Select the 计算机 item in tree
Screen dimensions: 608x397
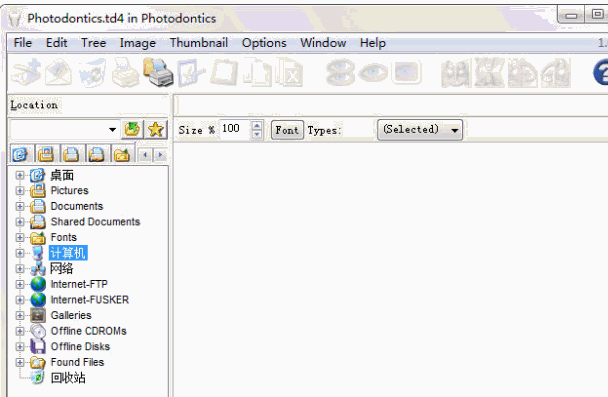click(68, 253)
